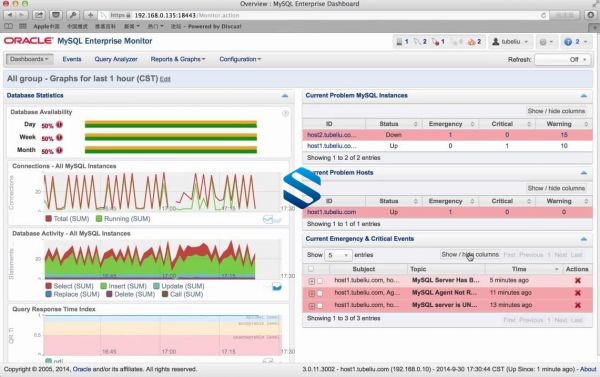600x377 pixels.
Task: Go to the Events tab
Action: [x=72, y=59]
